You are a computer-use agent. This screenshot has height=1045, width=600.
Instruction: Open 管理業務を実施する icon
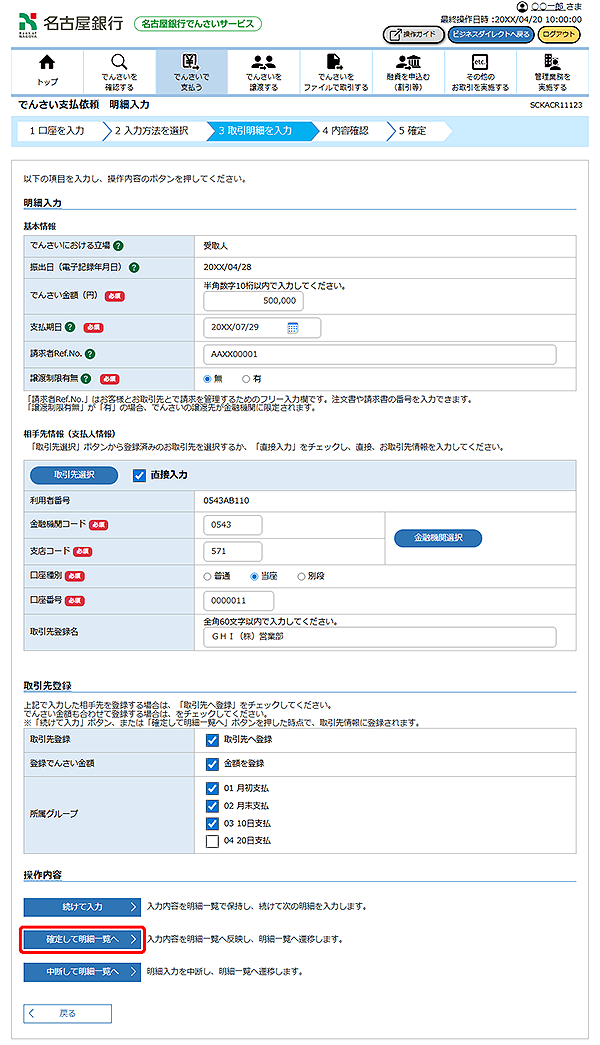[551, 63]
